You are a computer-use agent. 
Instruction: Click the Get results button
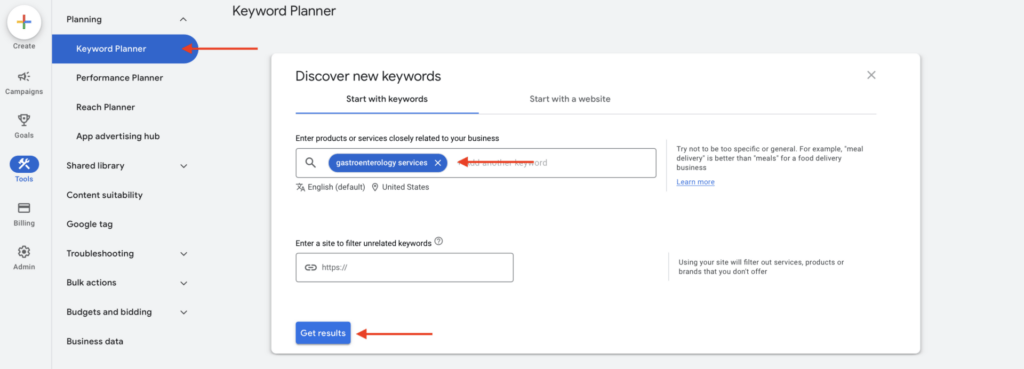[323, 333]
